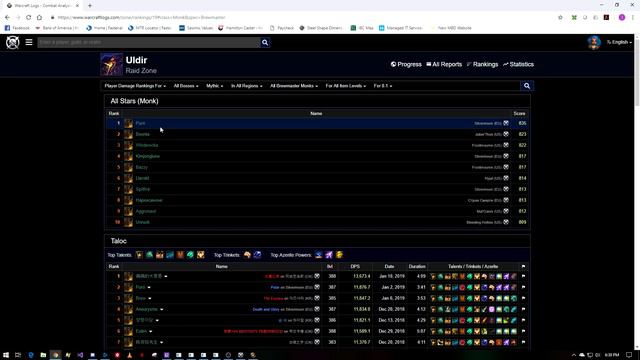This screenshot has height=360, width=640.
Task: Click the Taloc rank 2 player name link
Action: point(140,287)
